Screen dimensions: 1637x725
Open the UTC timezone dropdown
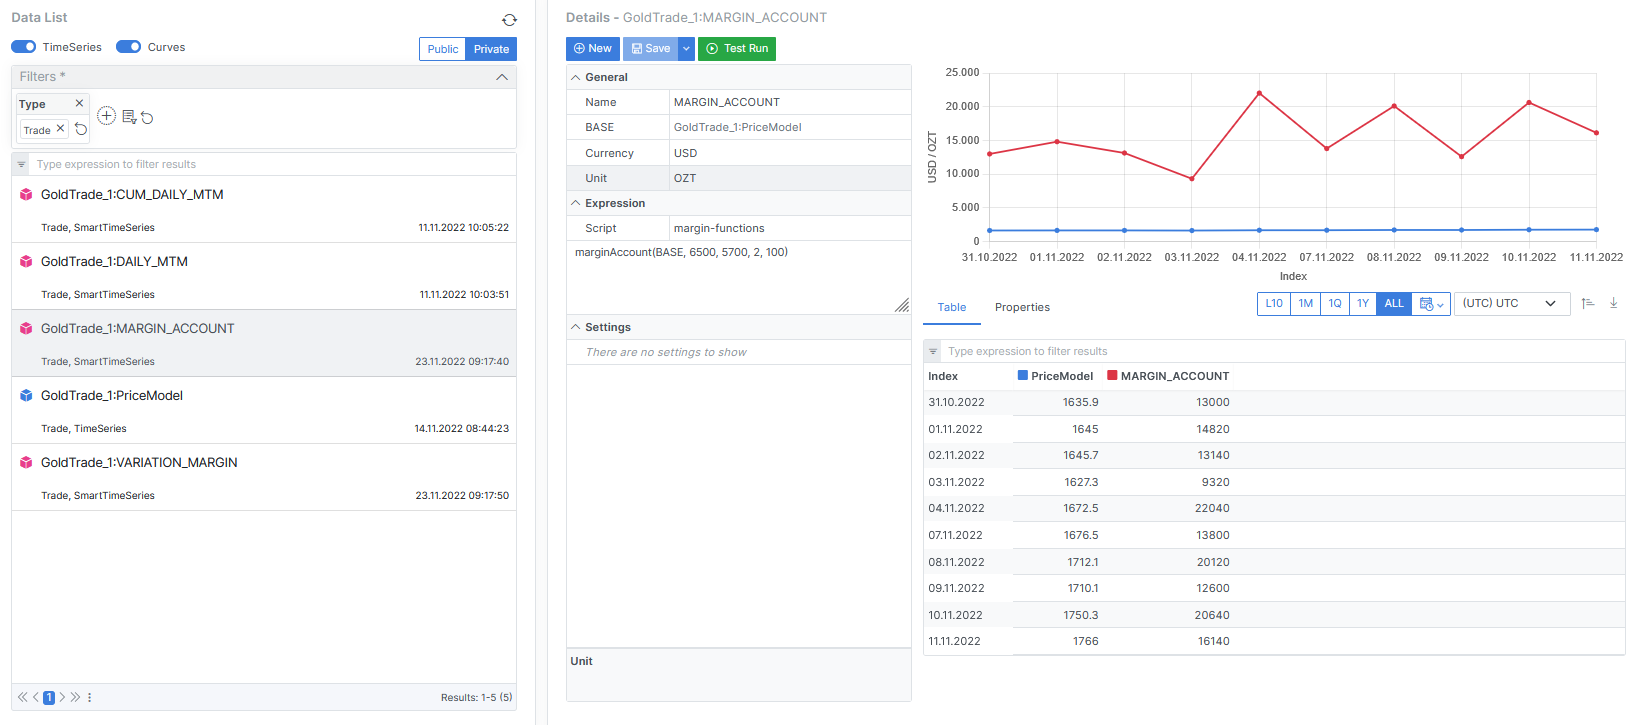click(1509, 304)
